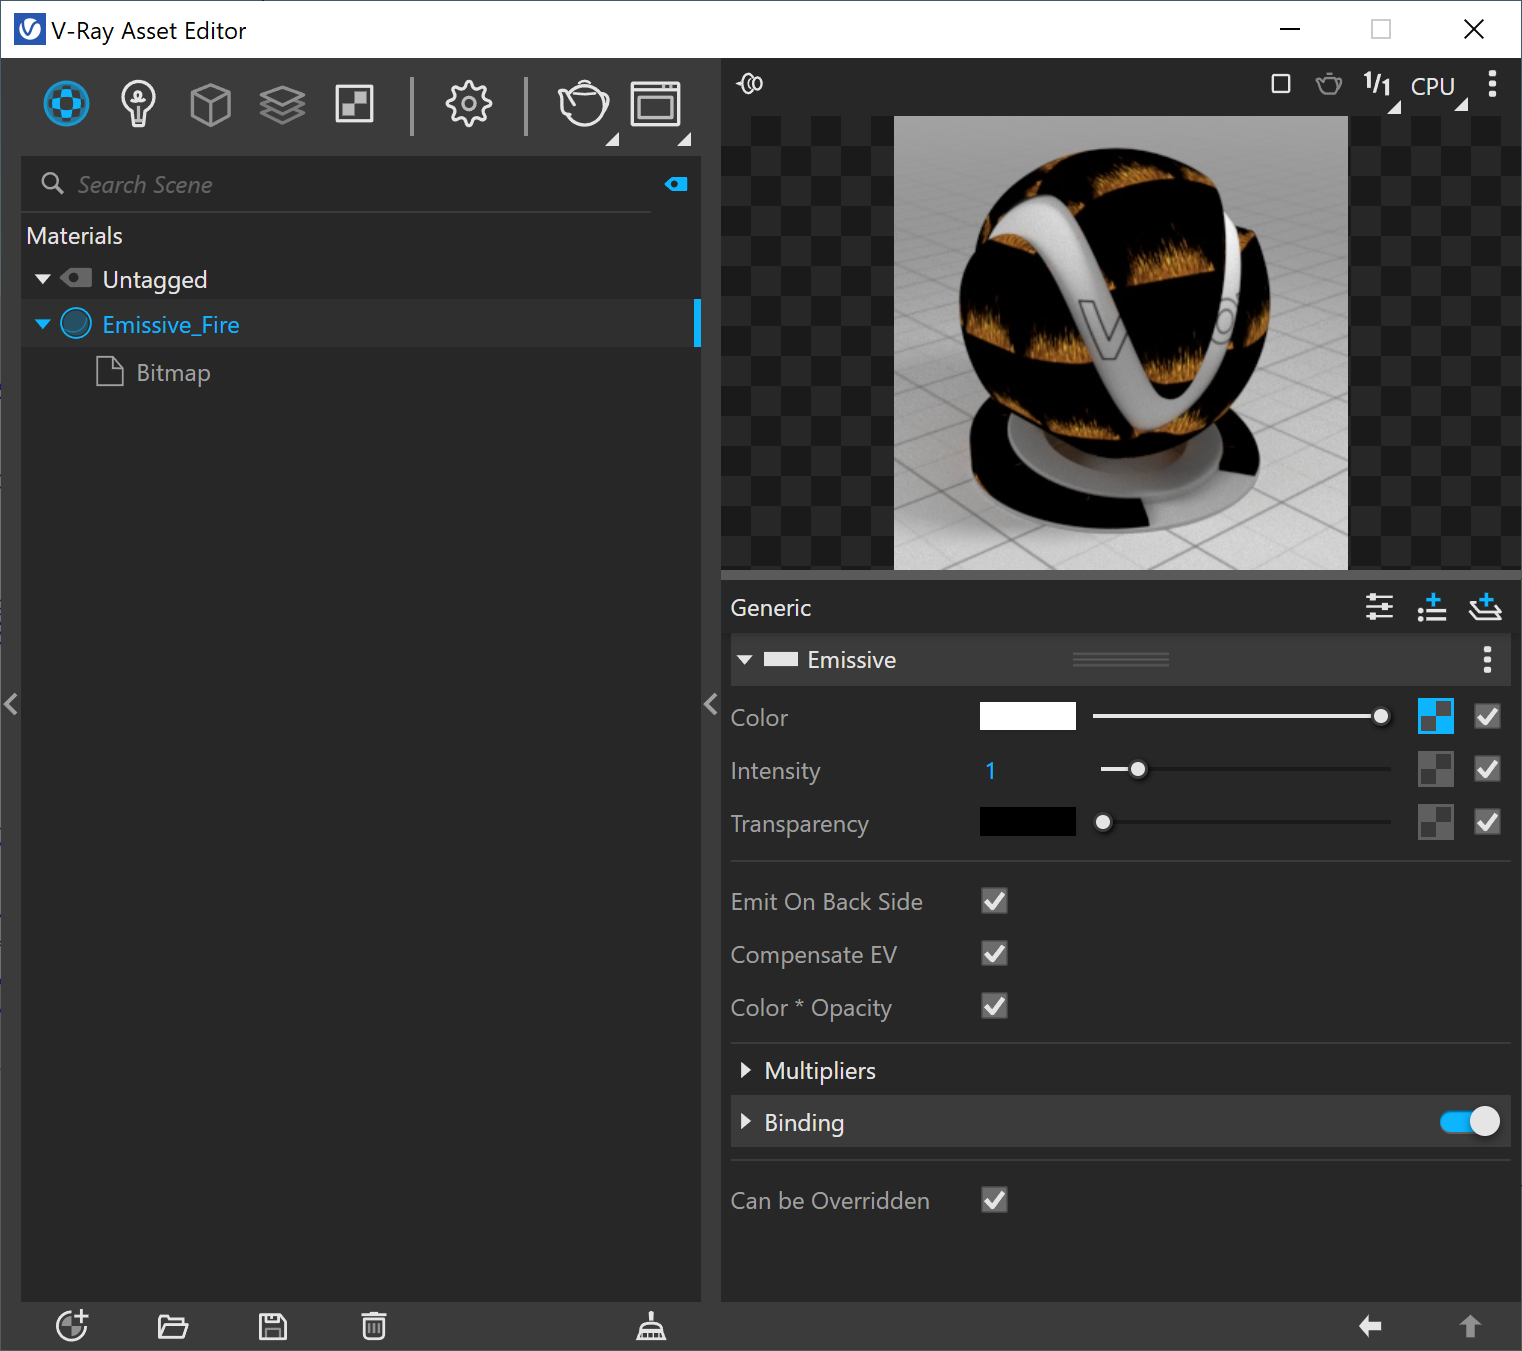Screen dimensions: 1522x1351
Task: Click the live preview swirl icon
Action: 750,84
